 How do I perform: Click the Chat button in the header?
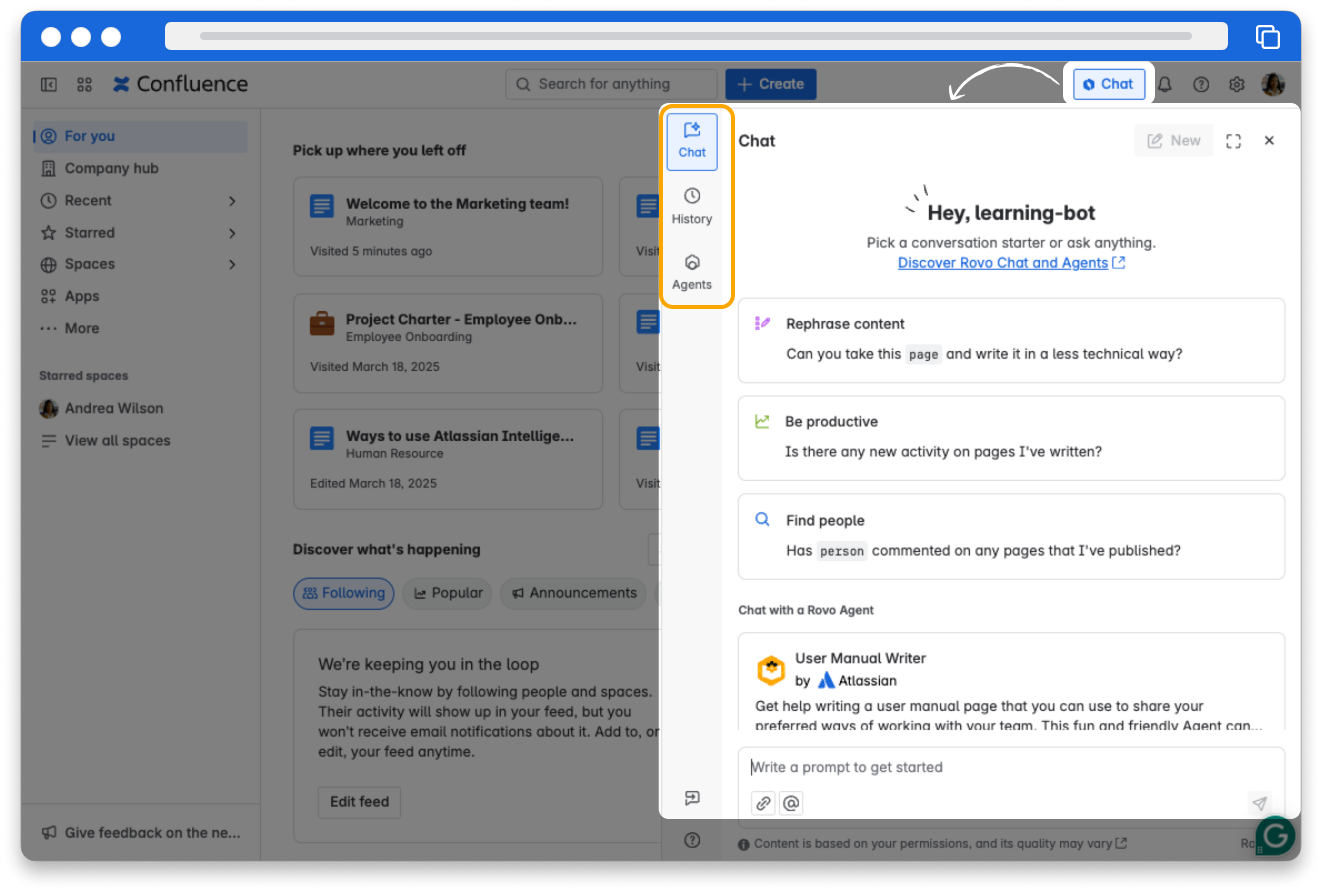pyautogui.click(x=1109, y=84)
